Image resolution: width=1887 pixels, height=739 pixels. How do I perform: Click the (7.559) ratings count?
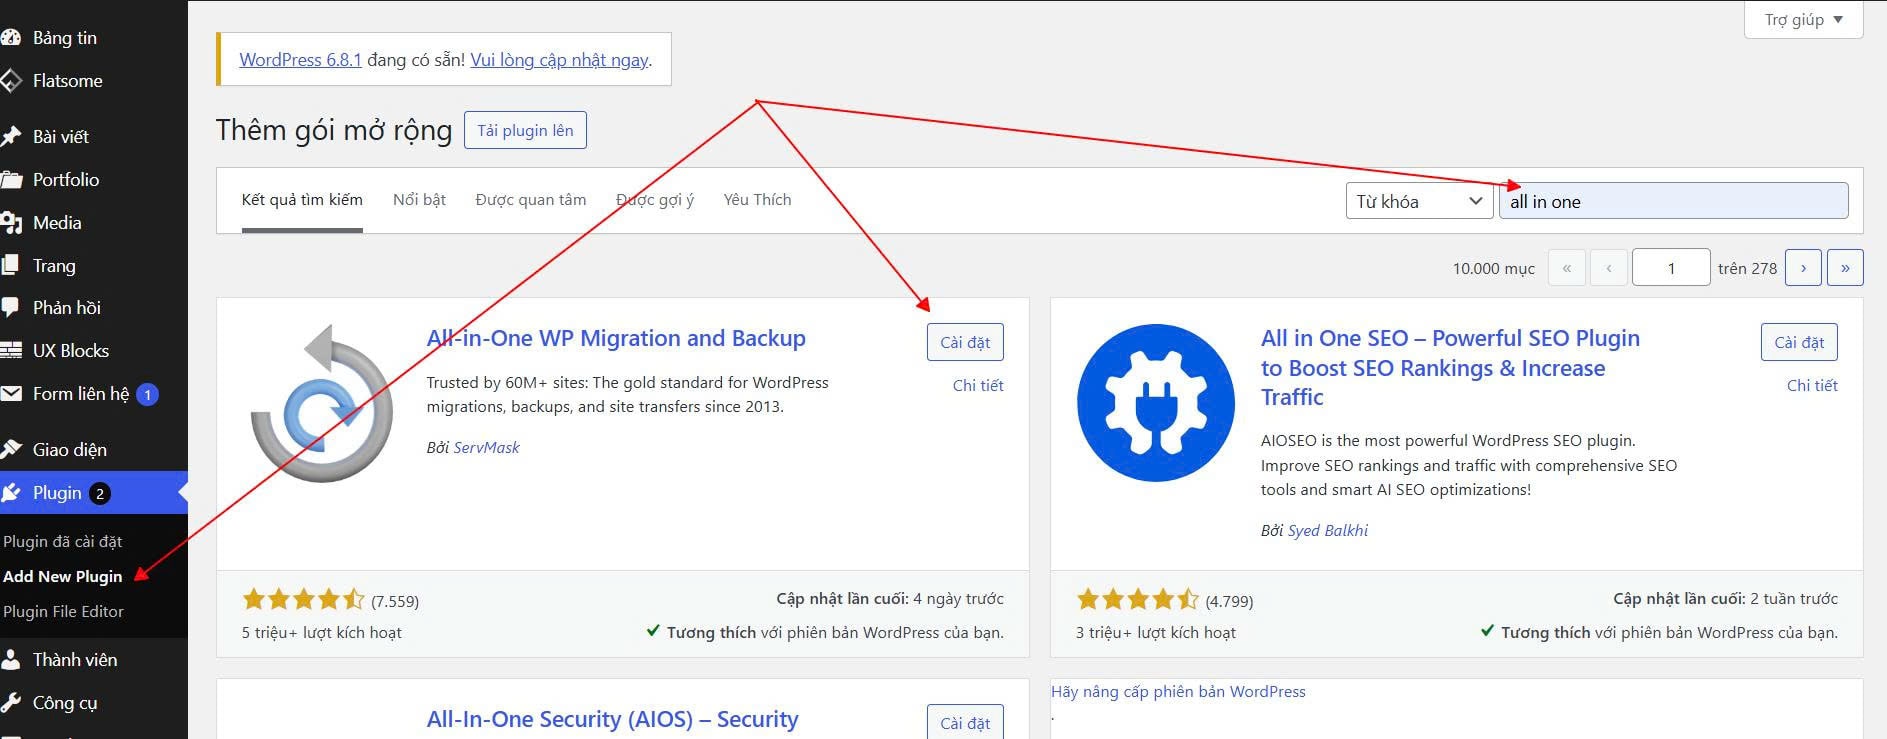coord(395,601)
